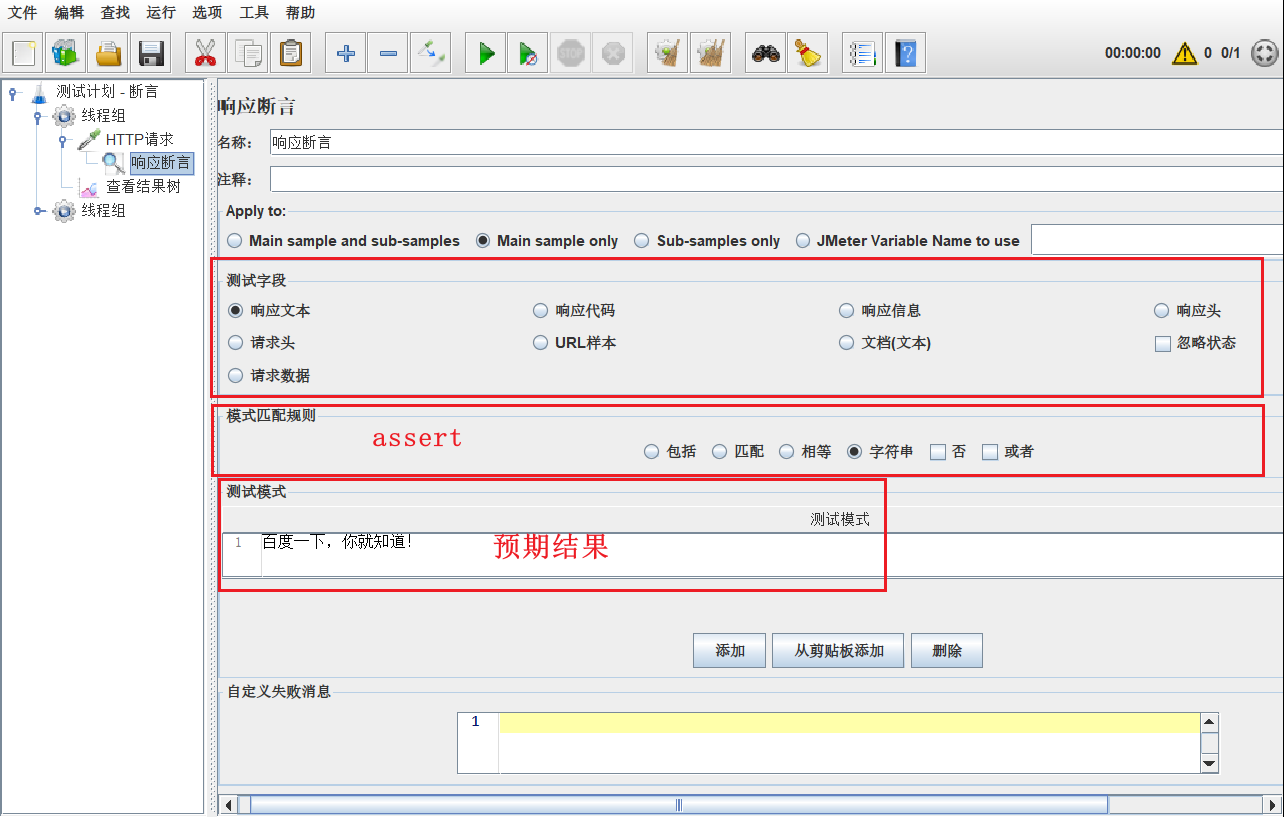Select the 文档(文本) radio button
Screen dimensions: 1284x817
tap(847, 343)
